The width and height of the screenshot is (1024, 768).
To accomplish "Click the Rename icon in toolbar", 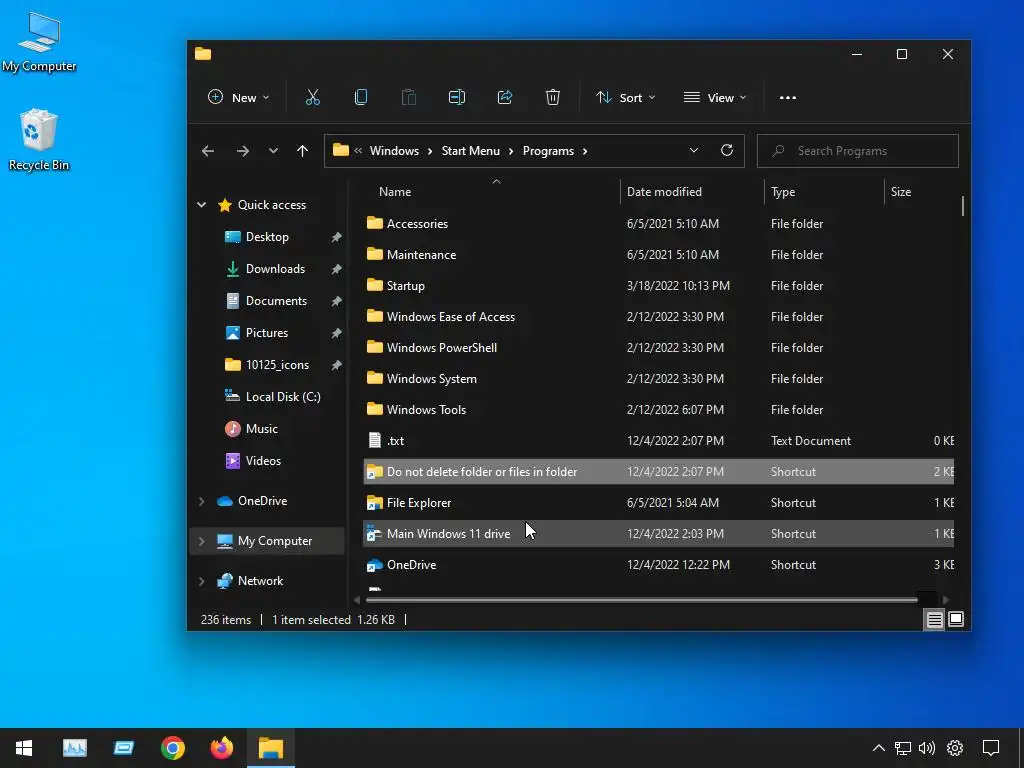I will coord(456,97).
